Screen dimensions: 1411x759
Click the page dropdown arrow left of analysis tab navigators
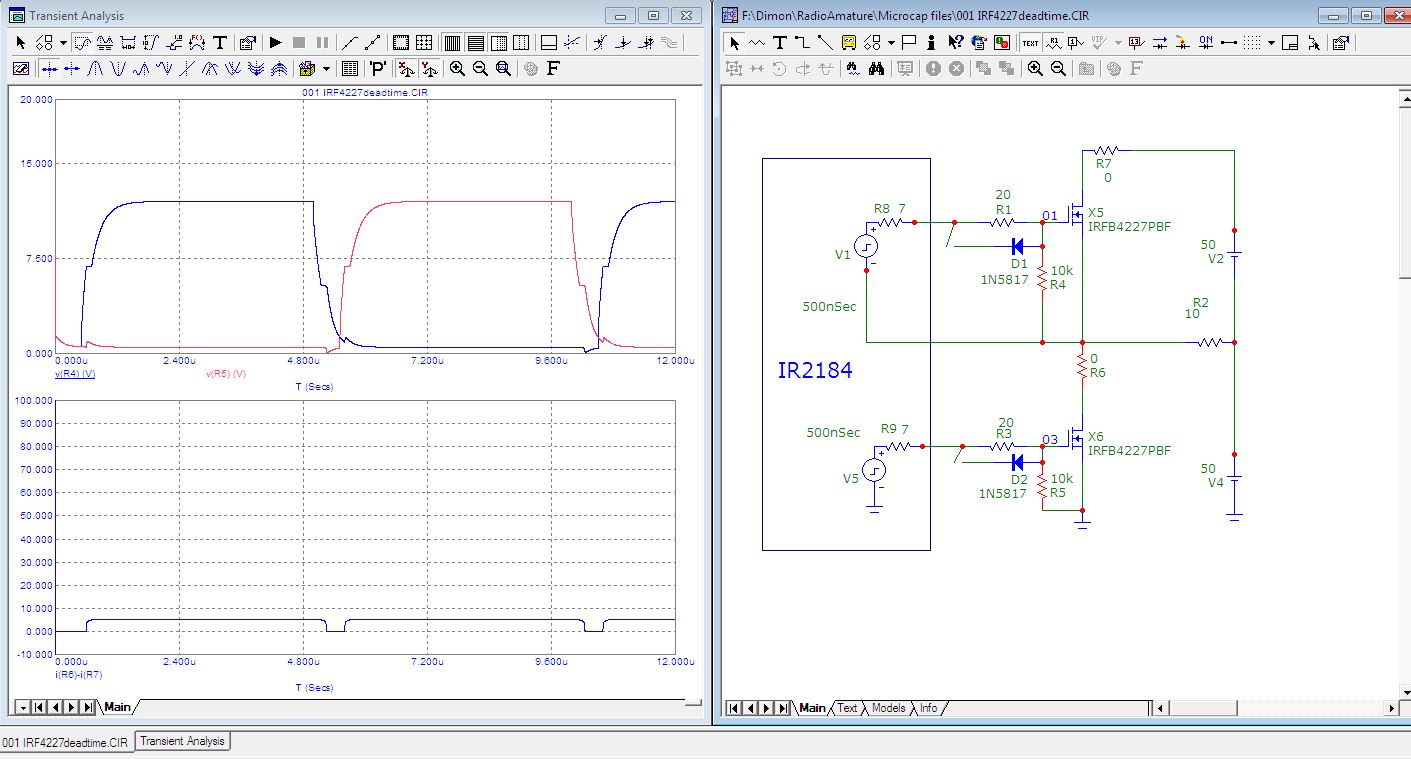[x=21, y=707]
